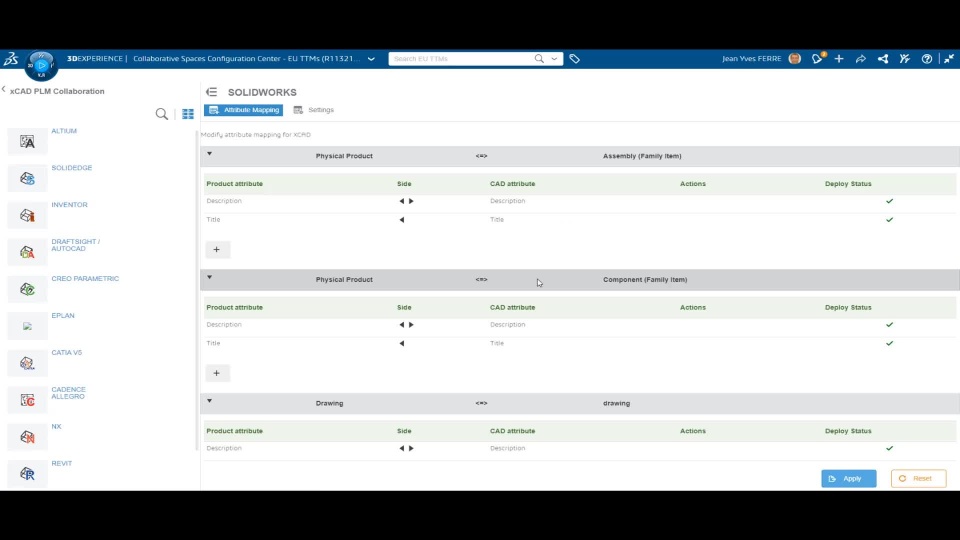Click the Dassault Systemes 3DS logo
The width and height of the screenshot is (960, 540).
point(11,59)
